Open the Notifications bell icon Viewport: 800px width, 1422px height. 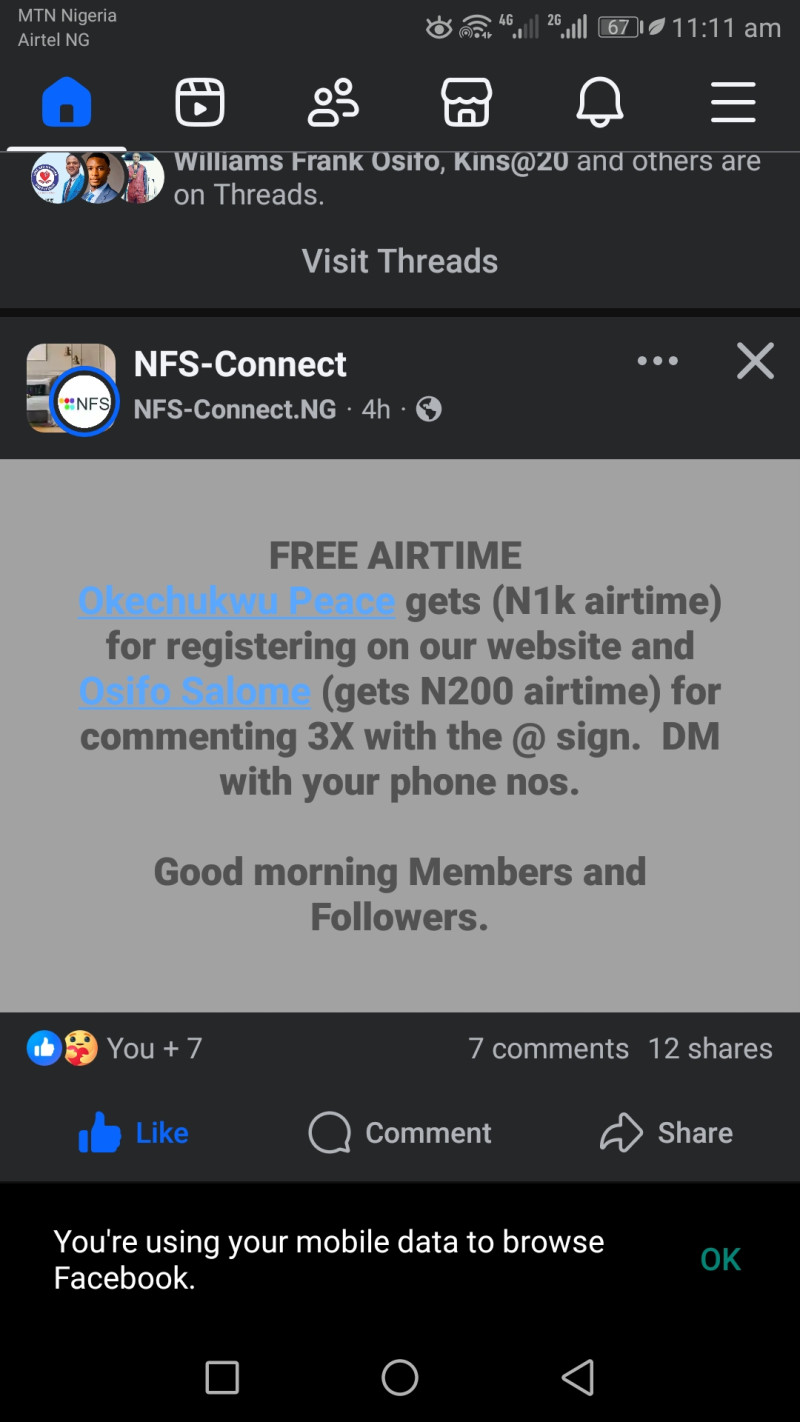599,101
